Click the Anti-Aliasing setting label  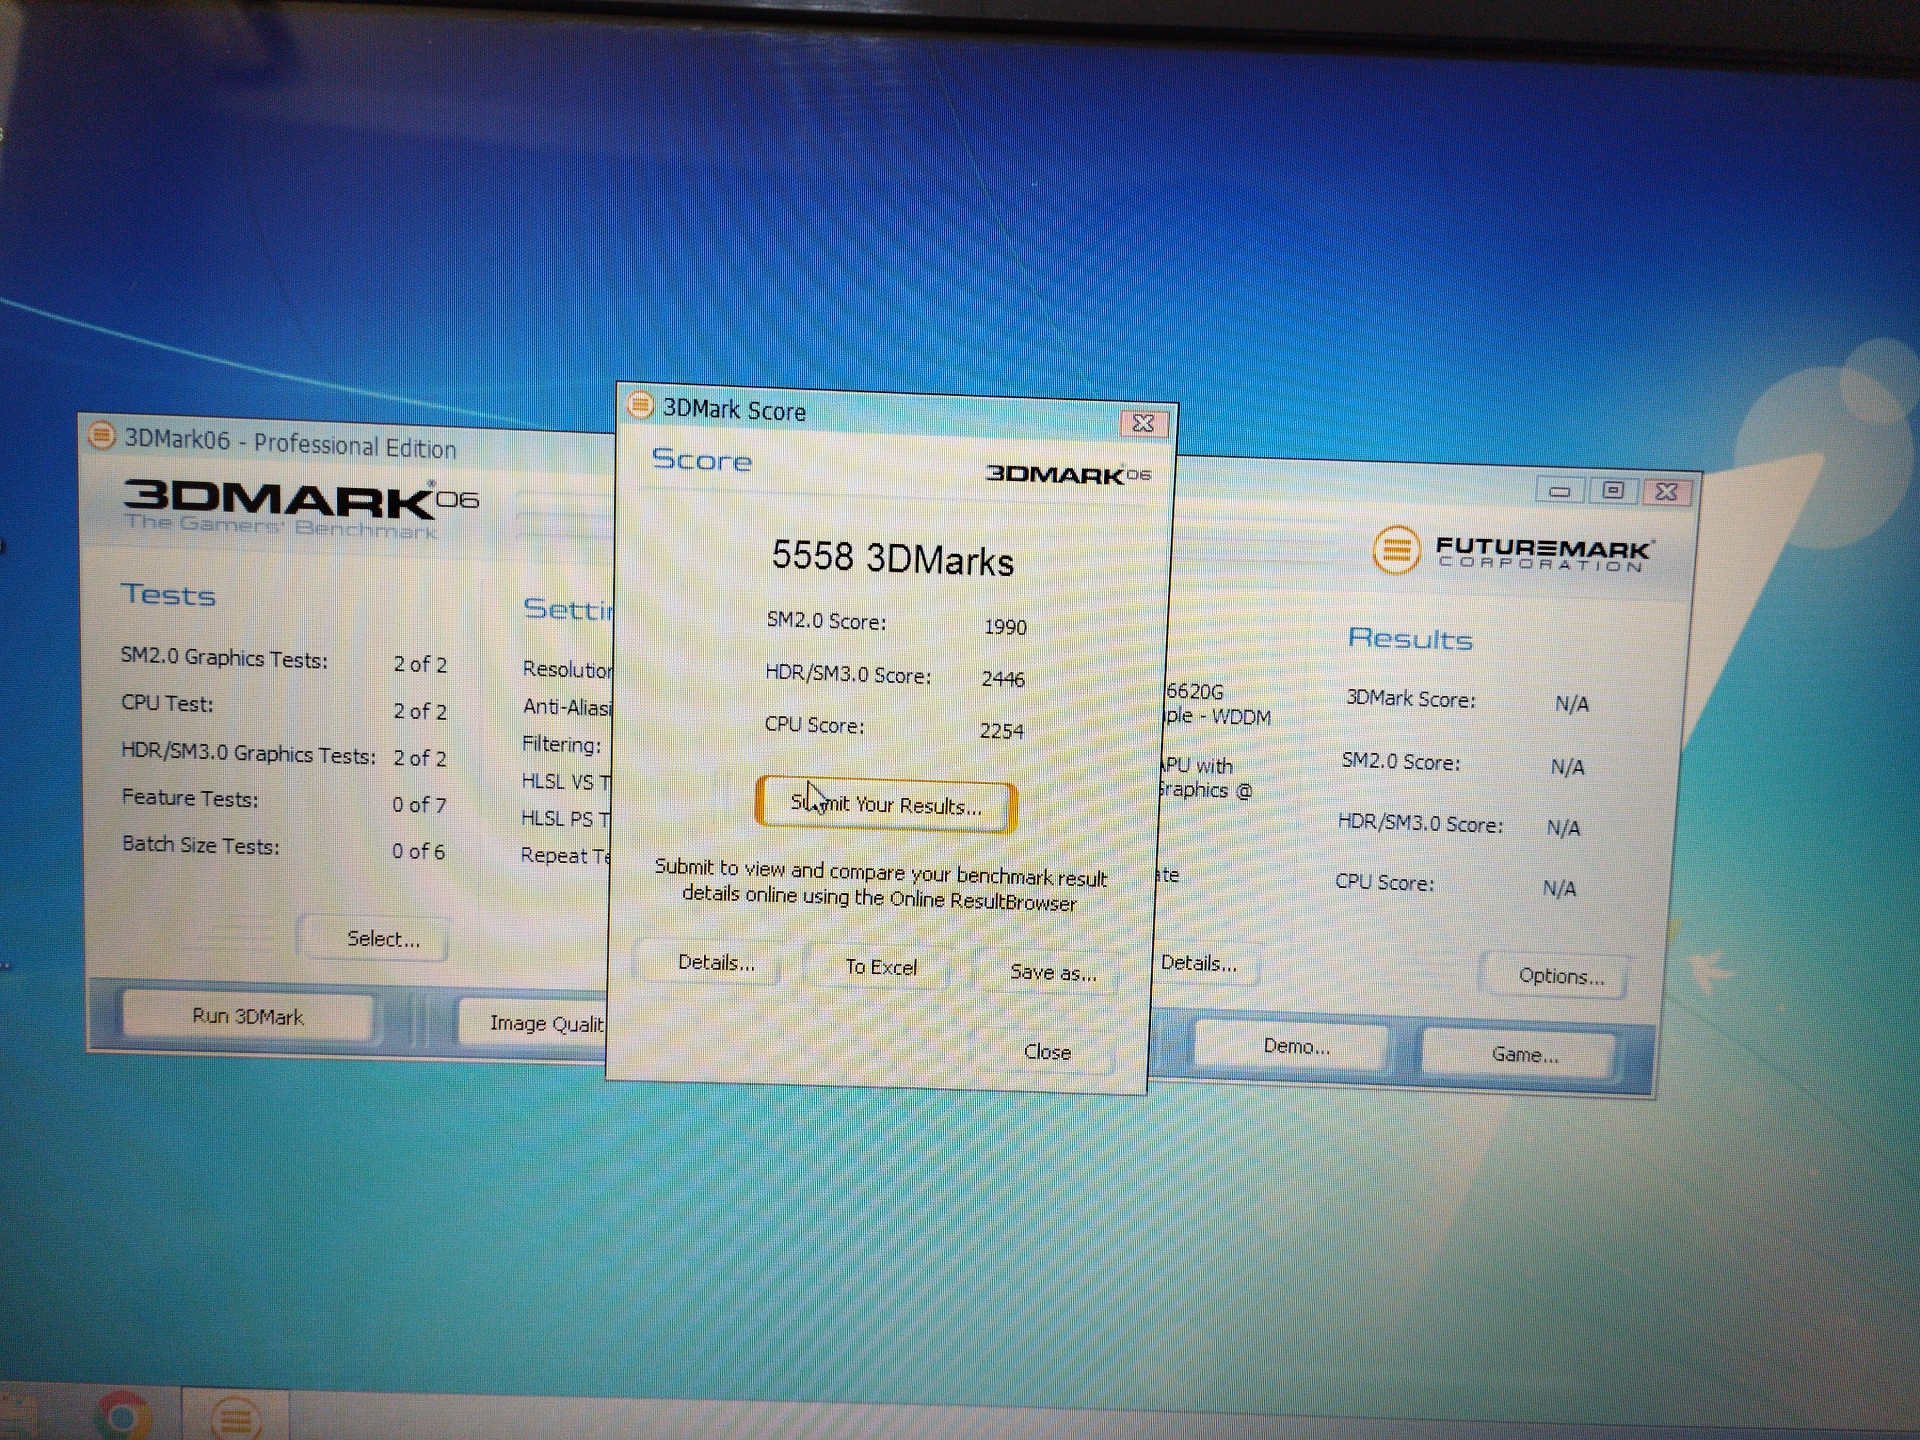[566, 707]
